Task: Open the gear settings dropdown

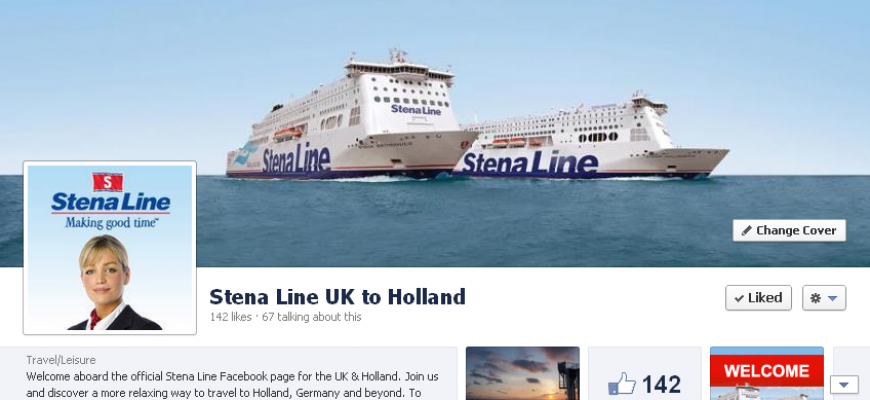Action: pos(824,298)
